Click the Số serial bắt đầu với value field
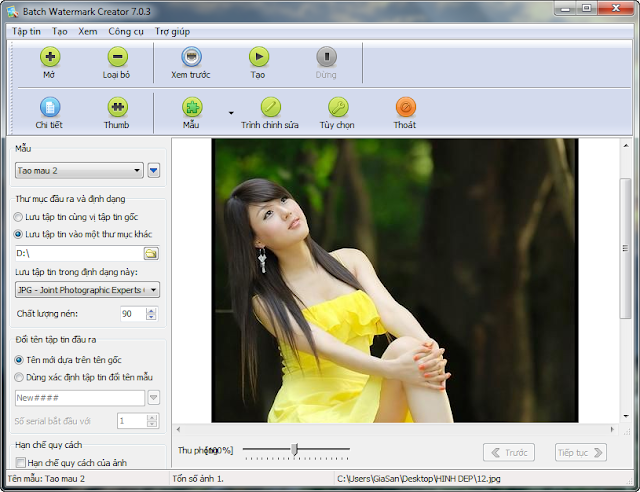Viewport: 640px width, 492px height. coord(131,421)
